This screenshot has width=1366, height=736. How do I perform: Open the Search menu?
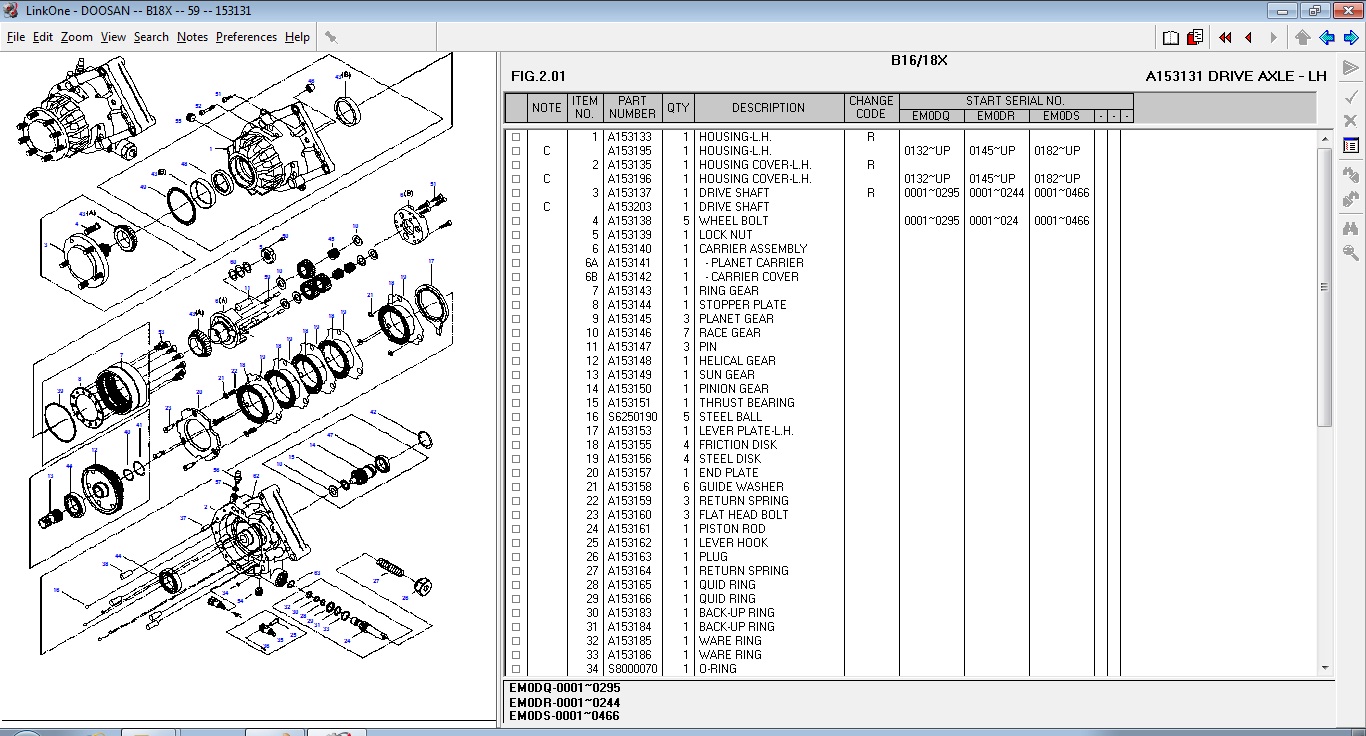click(151, 37)
